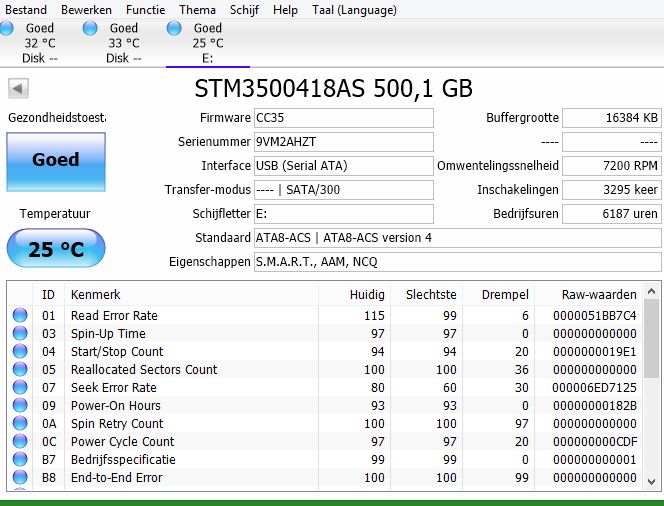Click the Eigenschappen field S.M.A.R.T., AAM, NCQ
This screenshot has height=506, width=664.
457,262
